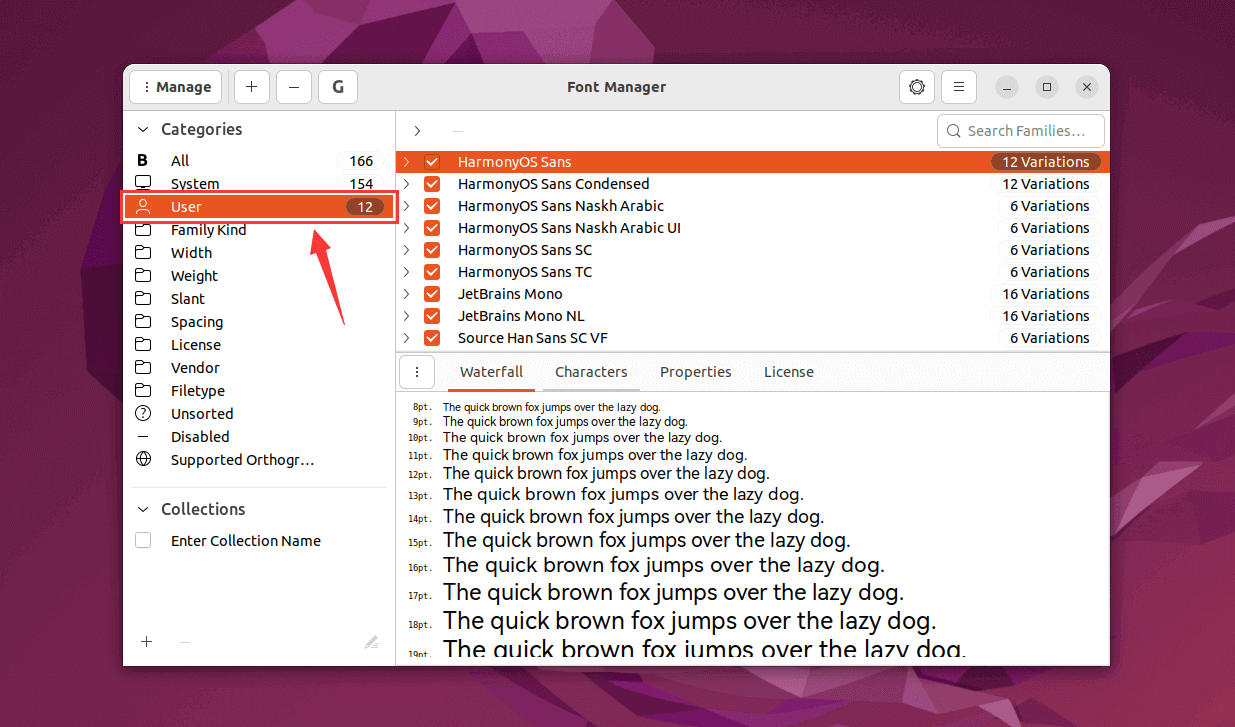Viewport: 1235px width, 727px height.
Task: Click 16 Variations on JetBrains Mono
Action: click(x=1046, y=294)
